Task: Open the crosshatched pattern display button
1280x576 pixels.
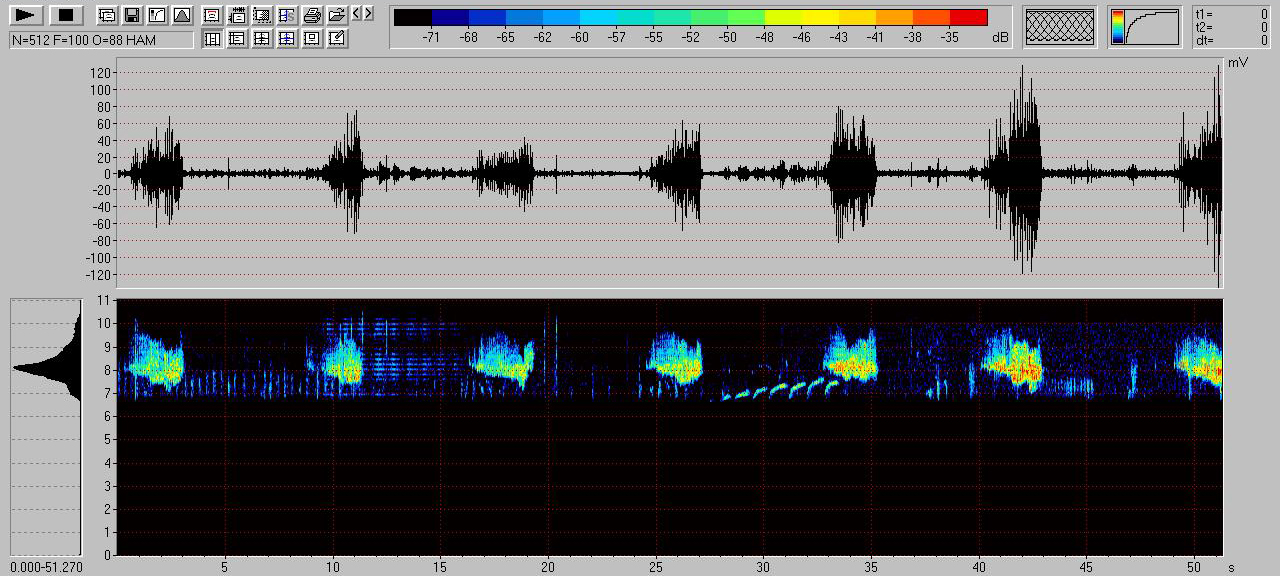Action: click(1060, 27)
